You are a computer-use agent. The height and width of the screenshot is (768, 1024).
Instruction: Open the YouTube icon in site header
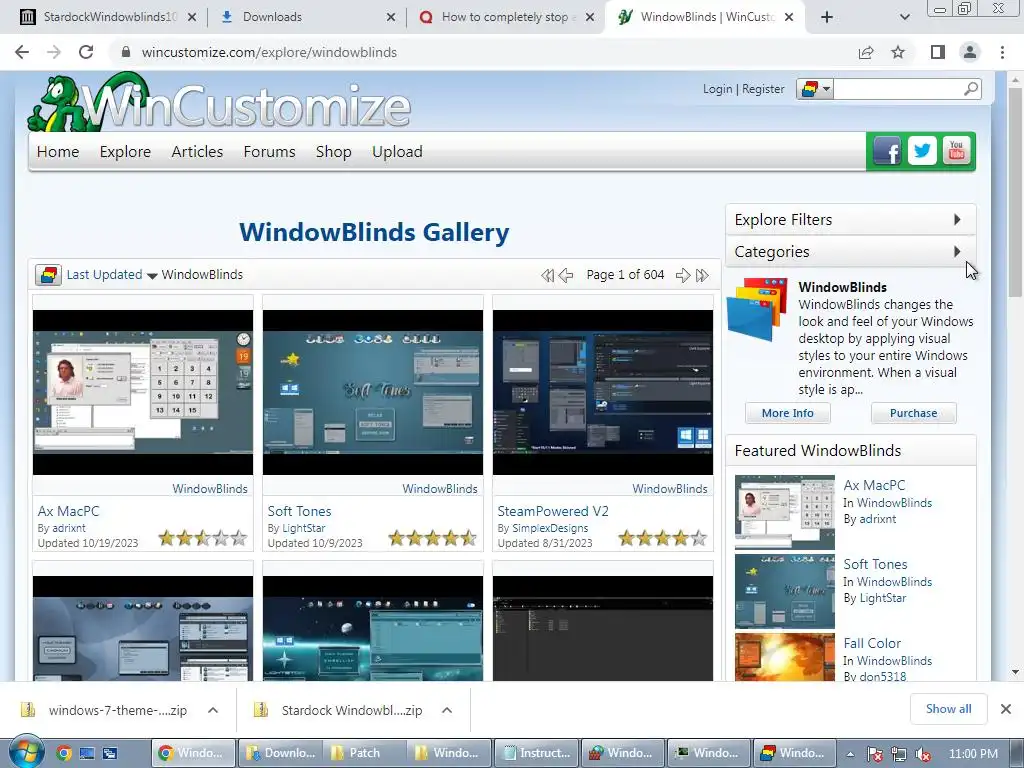click(957, 152)
